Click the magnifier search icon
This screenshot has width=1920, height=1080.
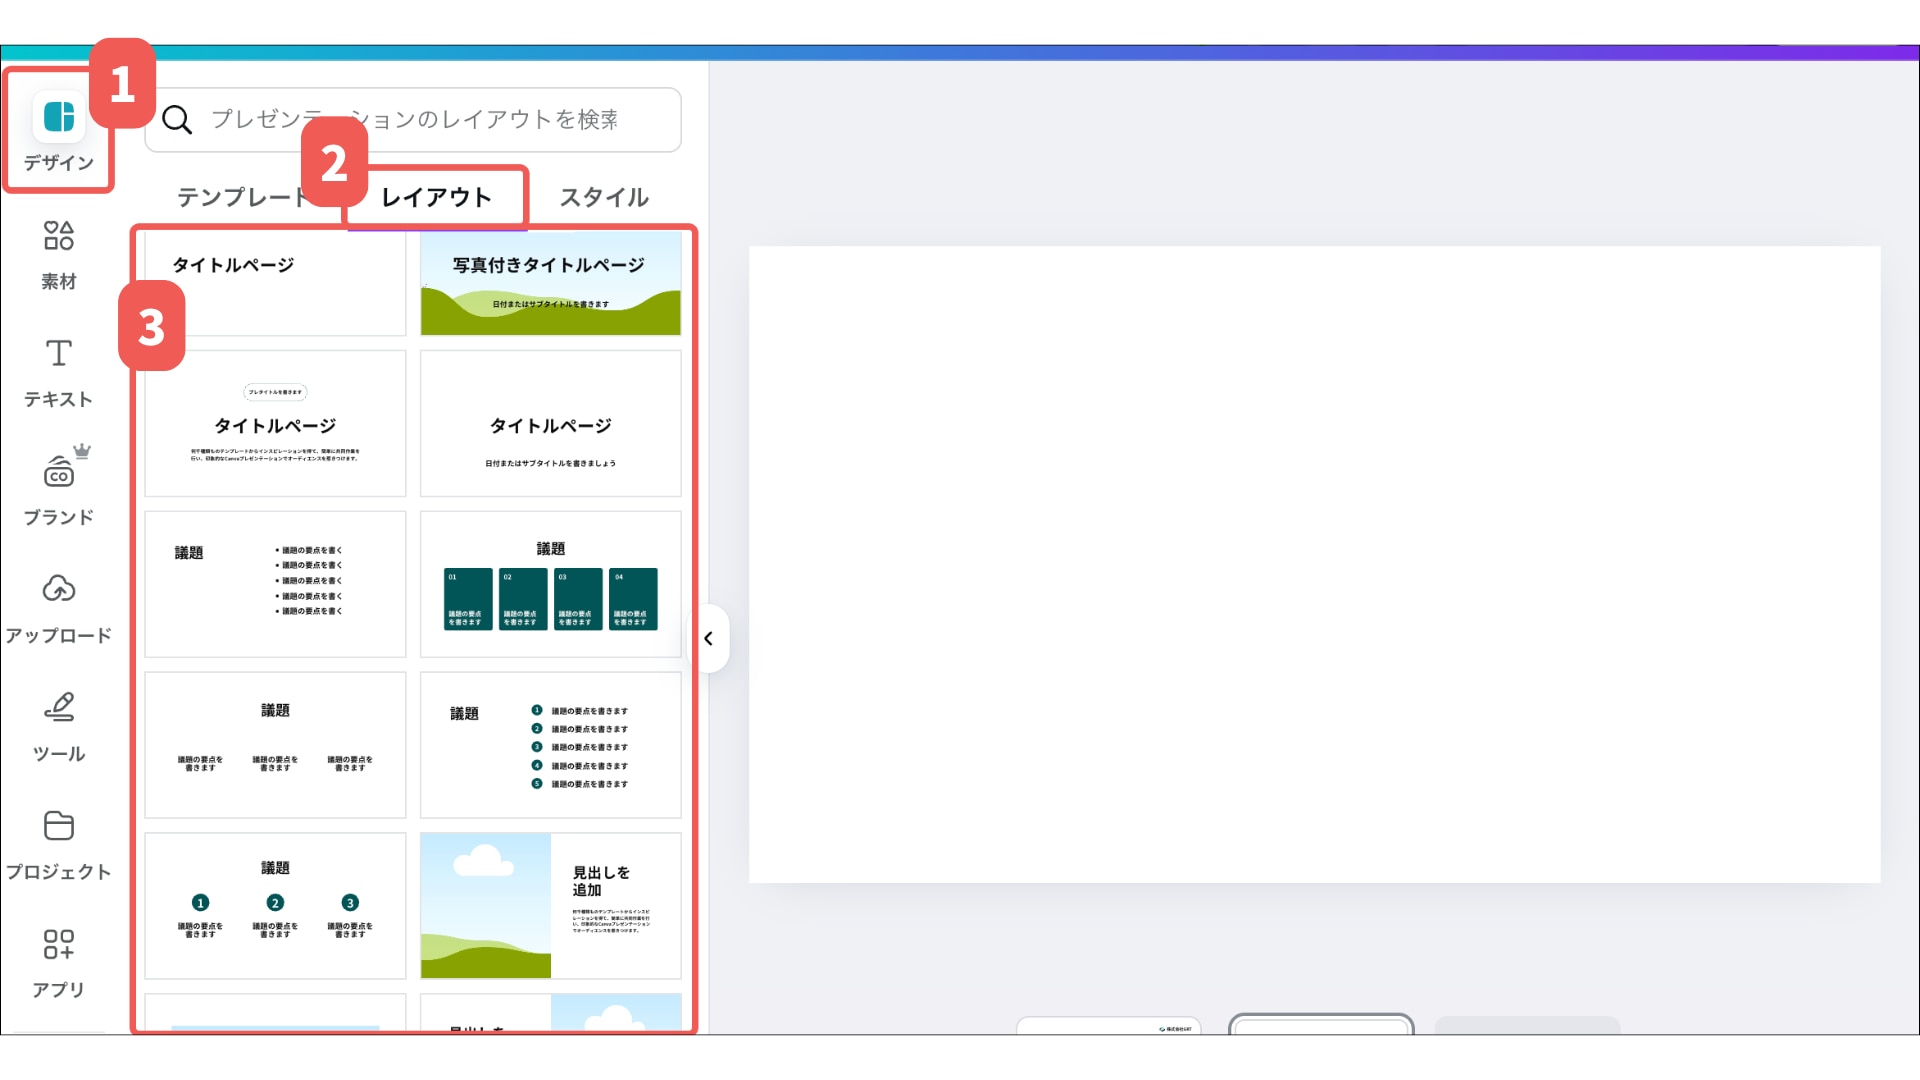(x=177, y=120)
